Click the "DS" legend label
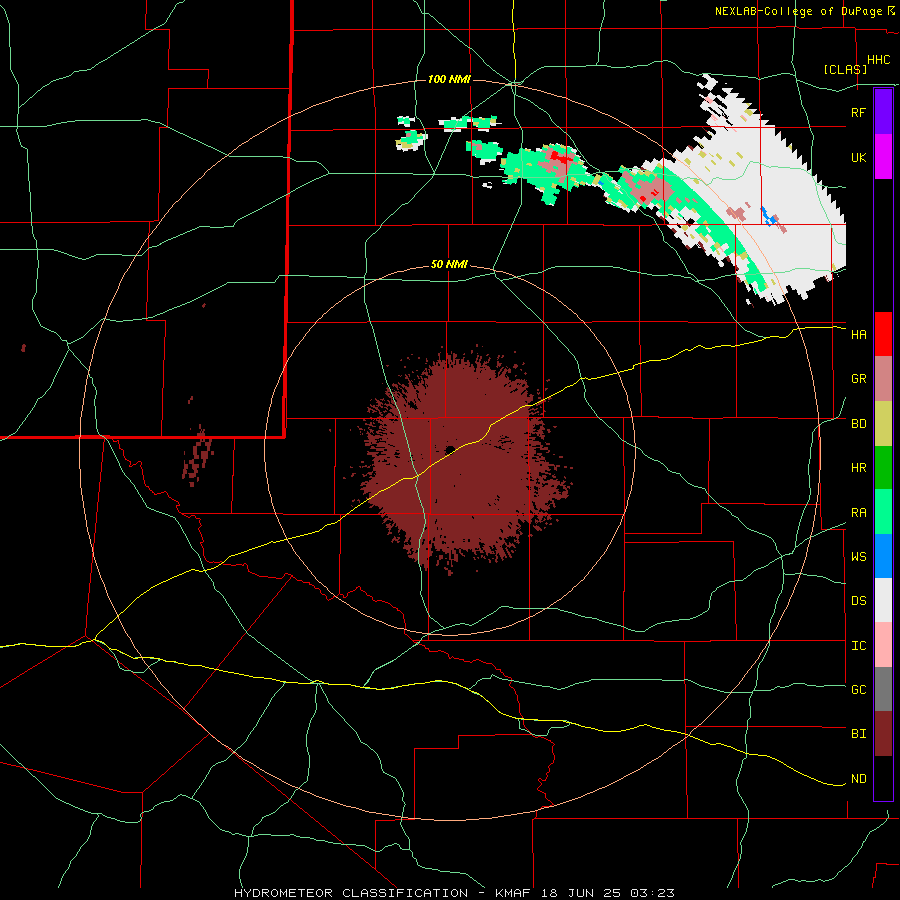 [858, 601]
